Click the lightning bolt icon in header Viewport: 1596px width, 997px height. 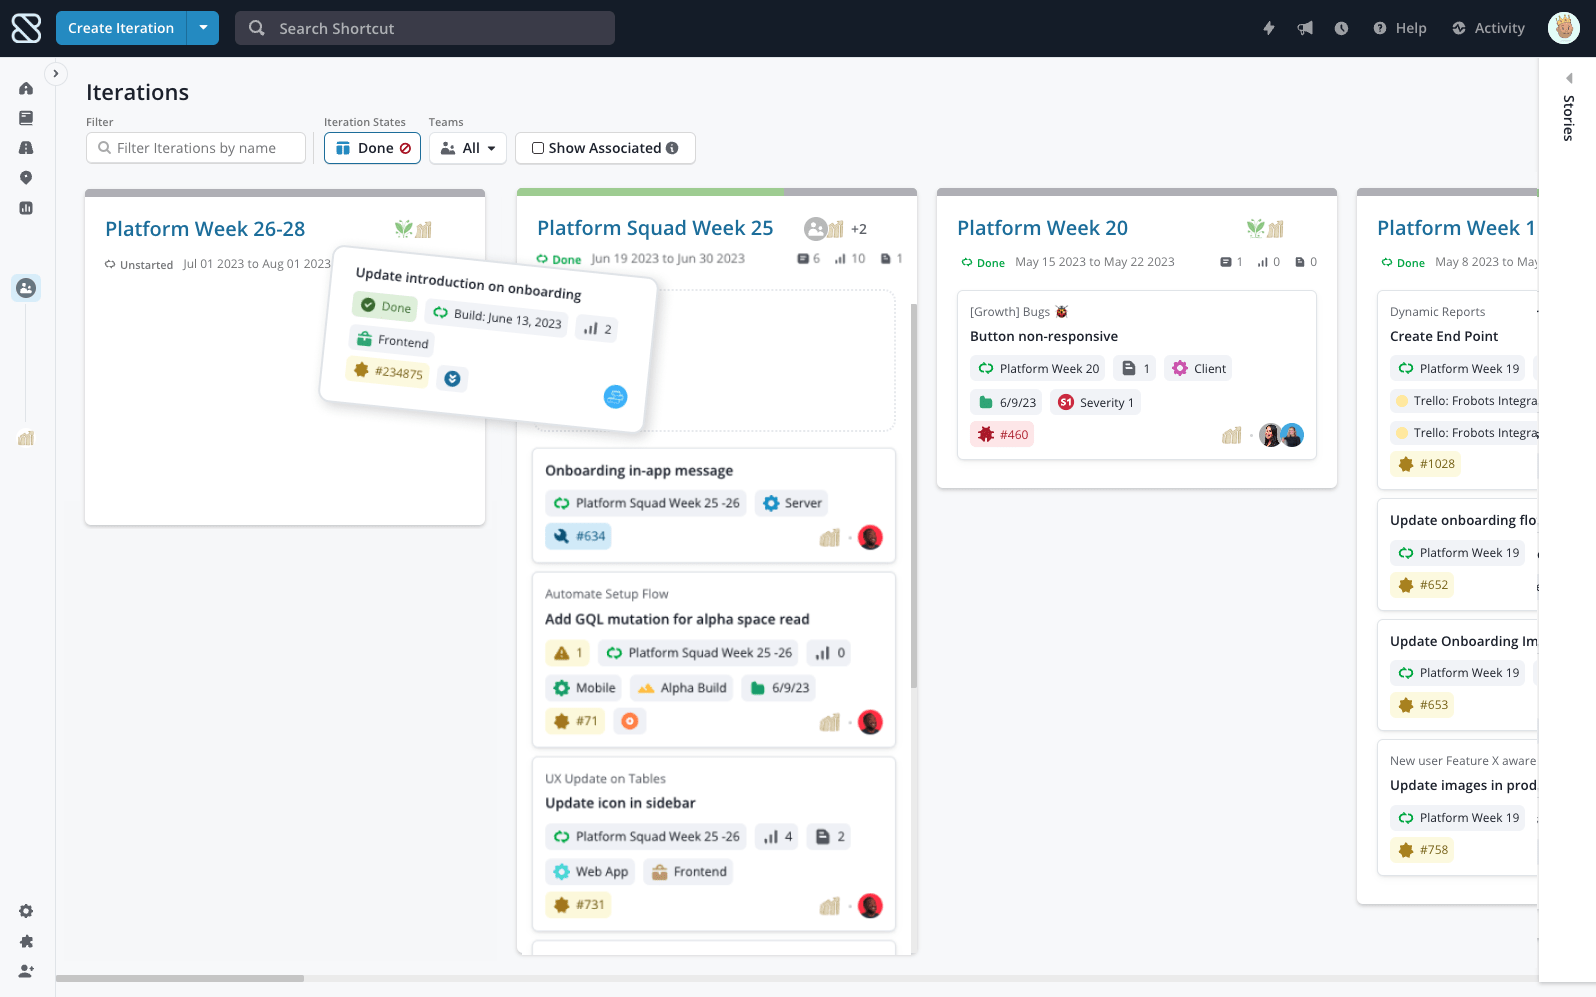pyautogui.click(x=1269, y=28)
